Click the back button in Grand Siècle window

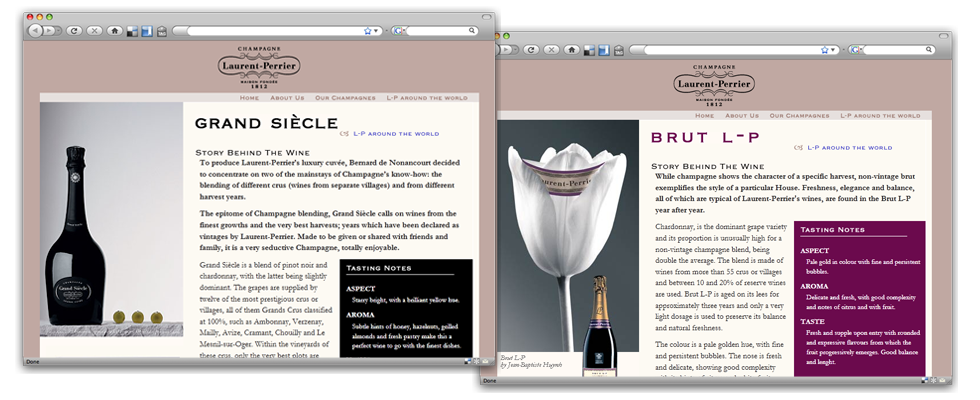(x=36, y=31)
